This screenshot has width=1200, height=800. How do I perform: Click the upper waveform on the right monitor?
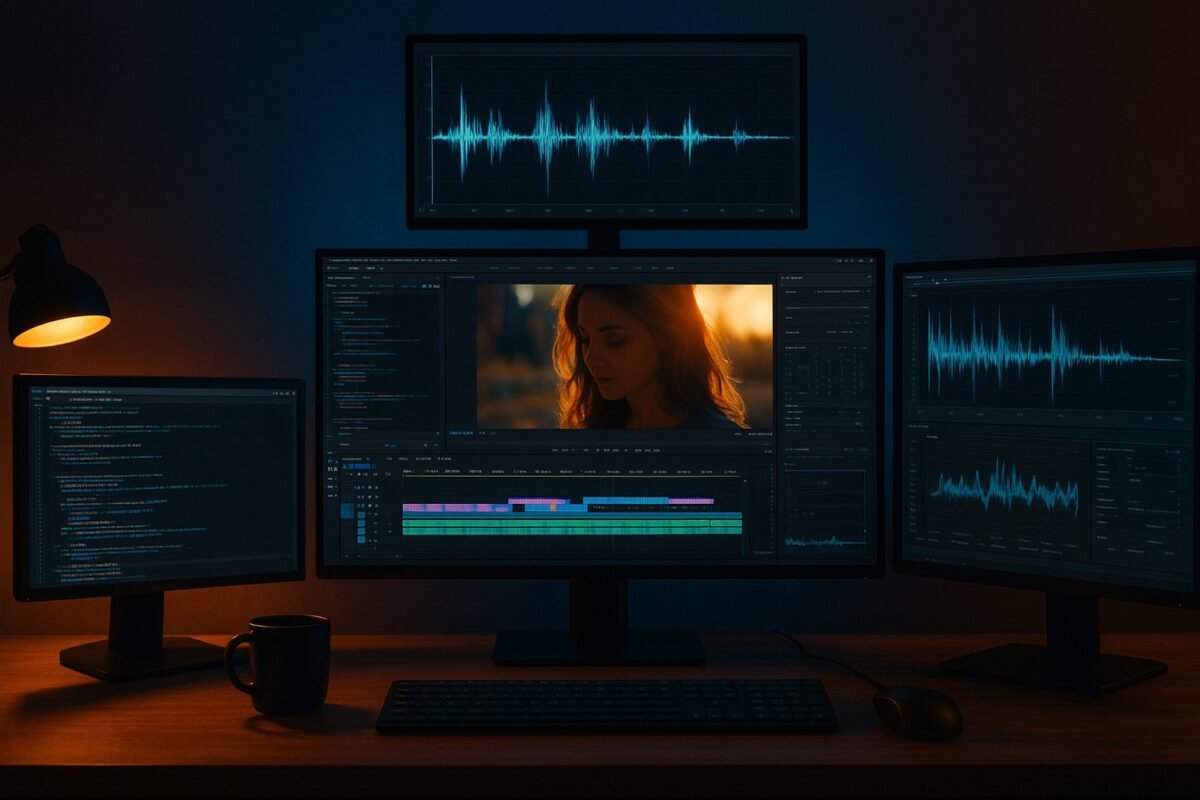point(1052,355)
